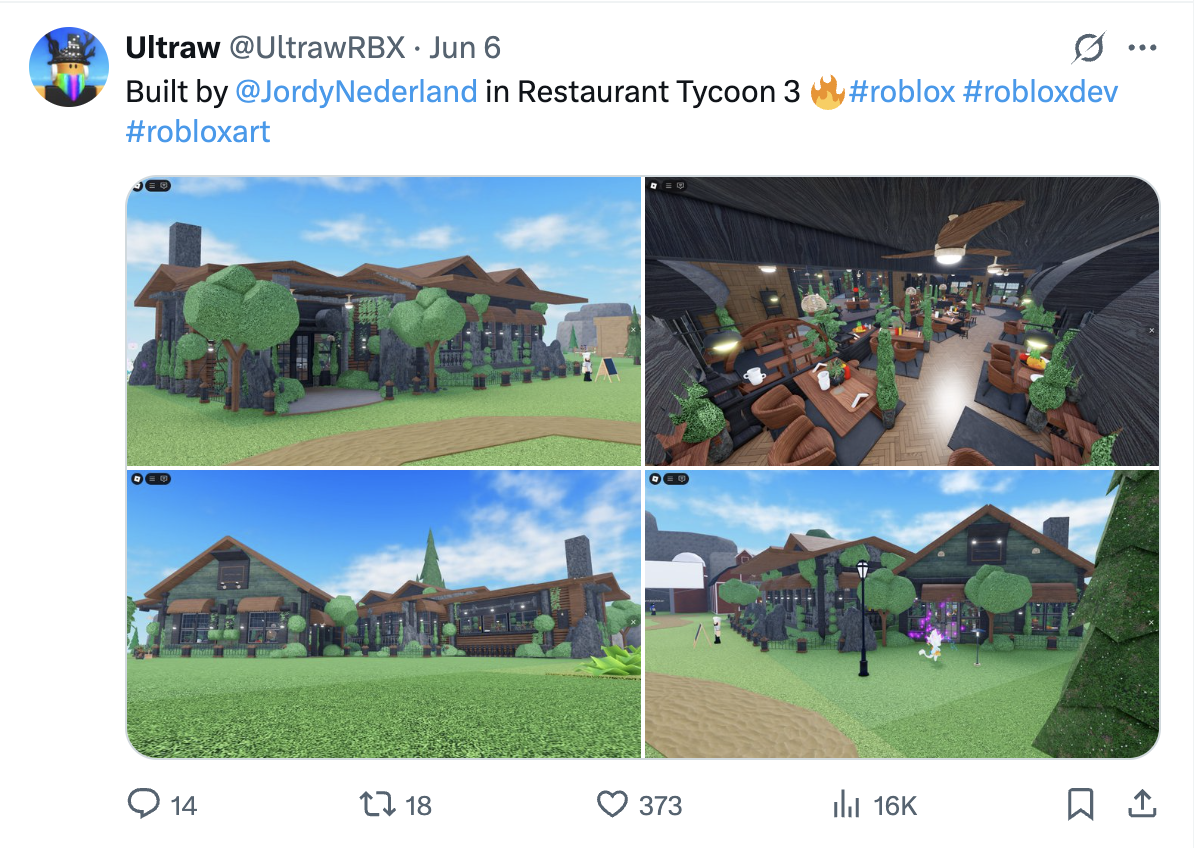The height and width of the screenshot is (848, 1194).
Task: Open the bottom-left wide lawn view image
Action: pos(384,614)
